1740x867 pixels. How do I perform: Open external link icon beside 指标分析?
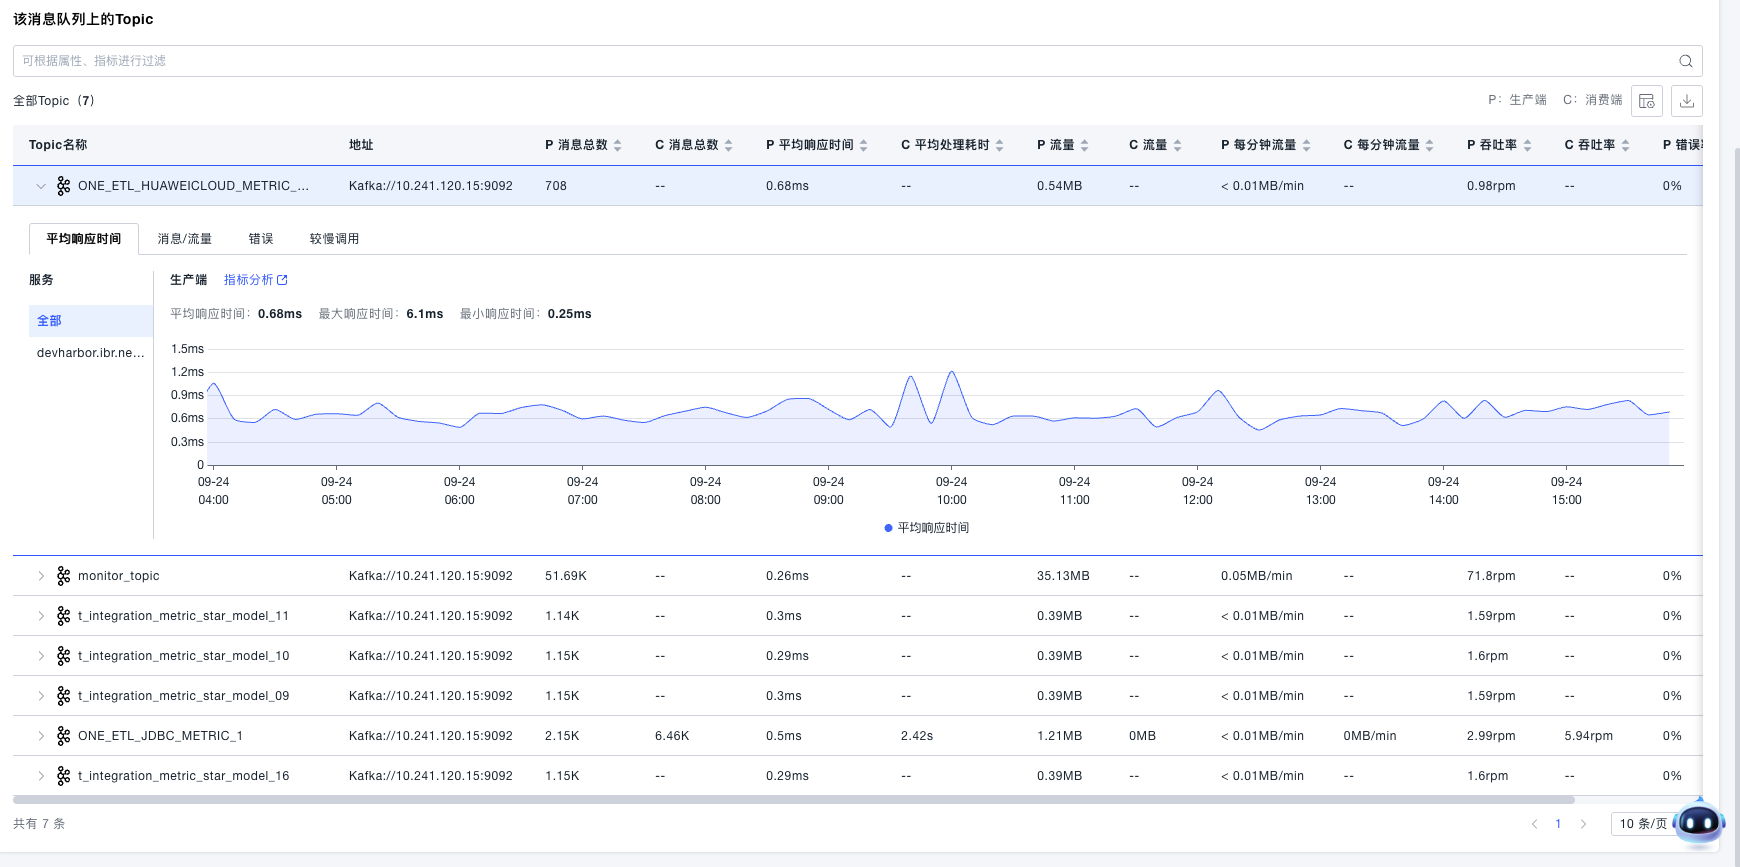(x=282, y=280)
